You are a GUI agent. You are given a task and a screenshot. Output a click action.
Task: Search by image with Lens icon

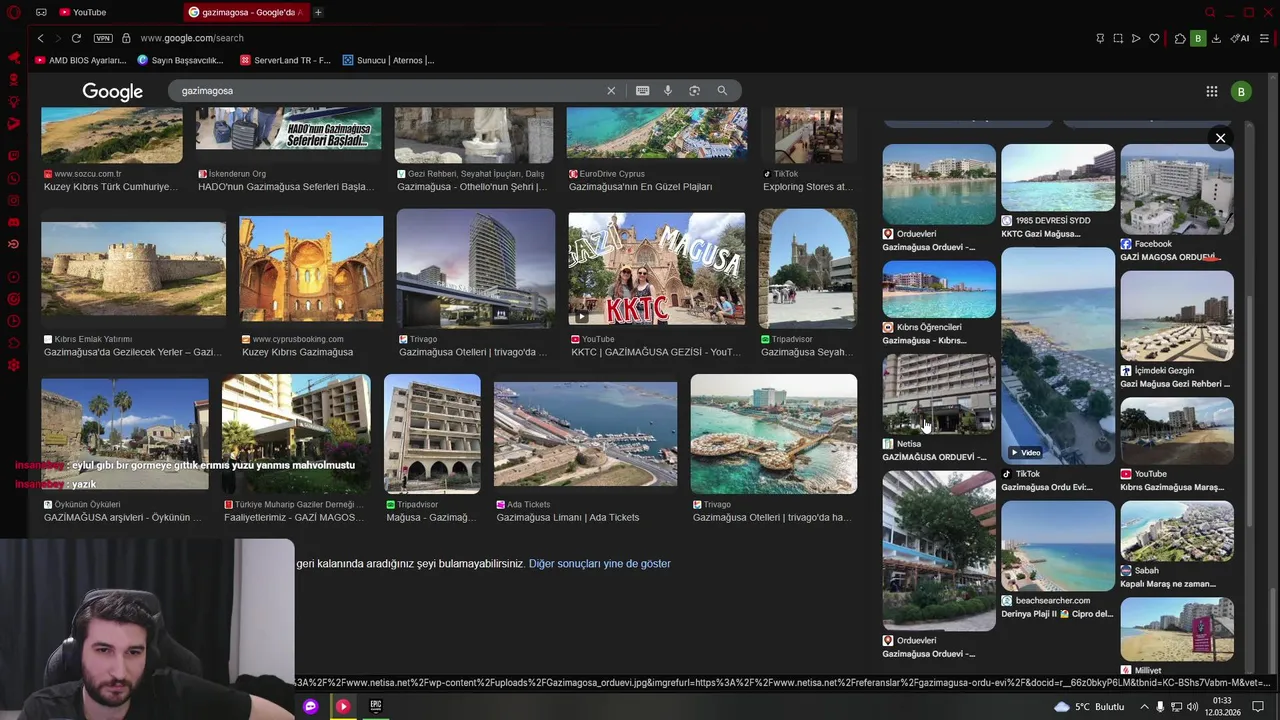pyautogui.click(x=694, y=90)
